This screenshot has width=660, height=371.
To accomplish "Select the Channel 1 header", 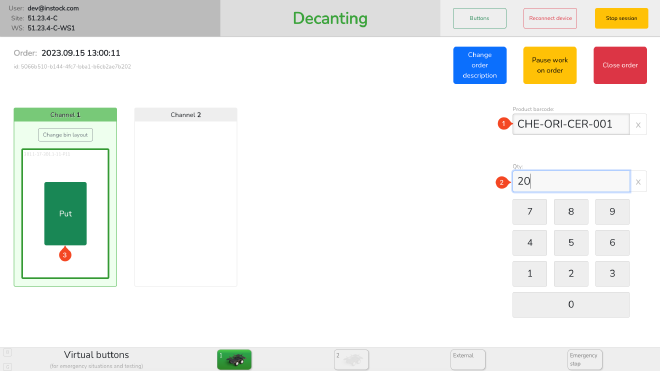I will 65,115.
